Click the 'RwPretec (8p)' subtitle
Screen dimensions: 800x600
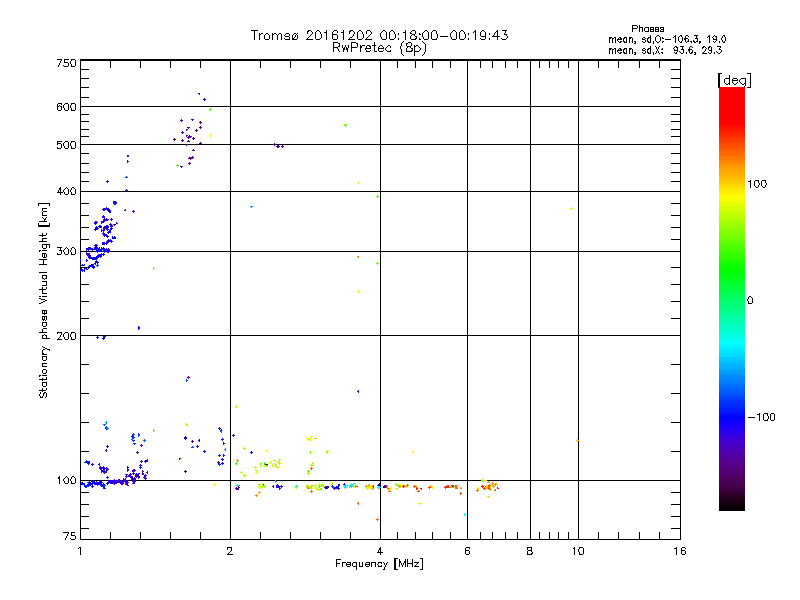pyautogui.click(x=379, y=48)
